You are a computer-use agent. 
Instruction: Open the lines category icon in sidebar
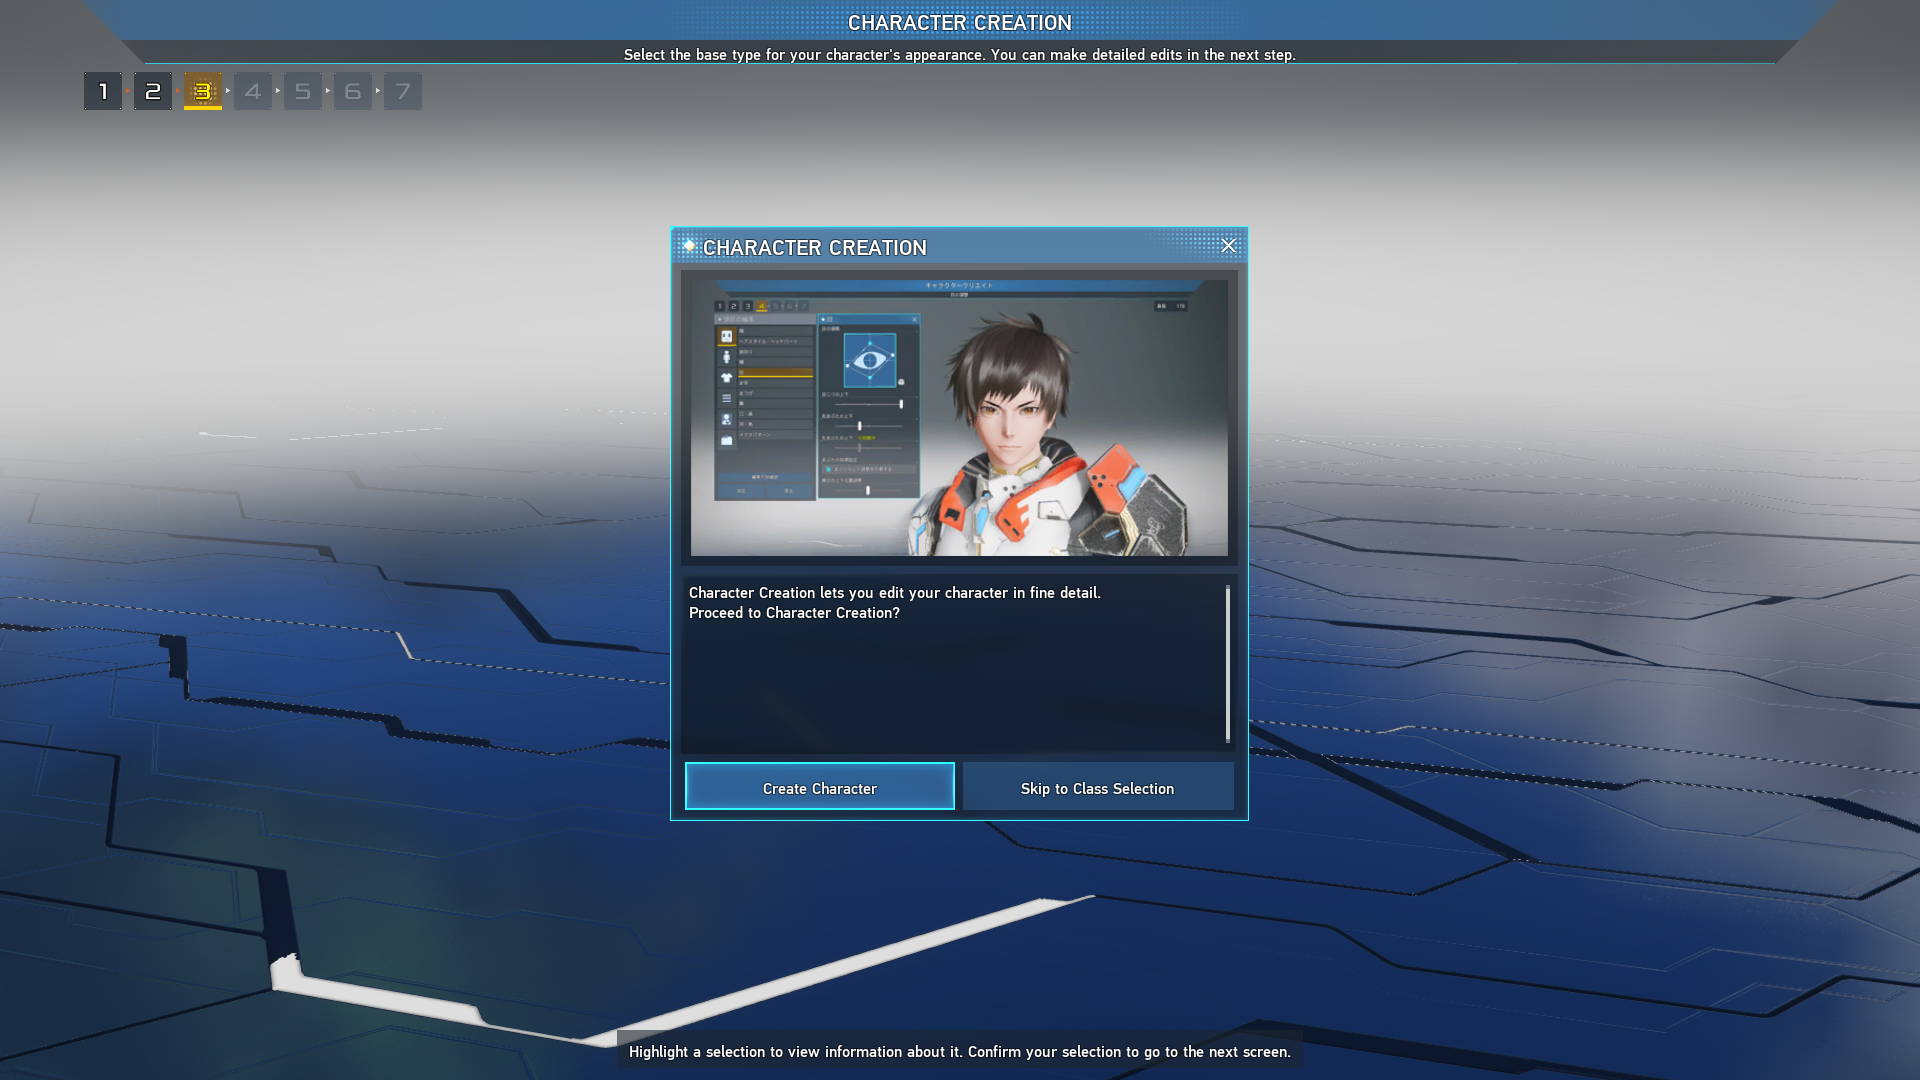coord(727,398)
